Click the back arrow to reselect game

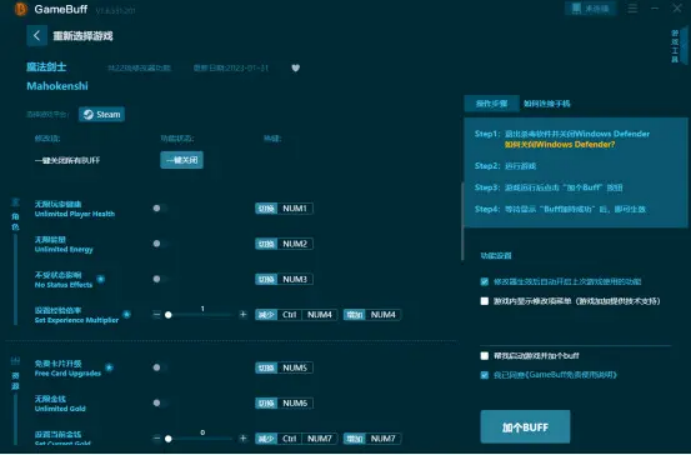[x=37, y=36]
